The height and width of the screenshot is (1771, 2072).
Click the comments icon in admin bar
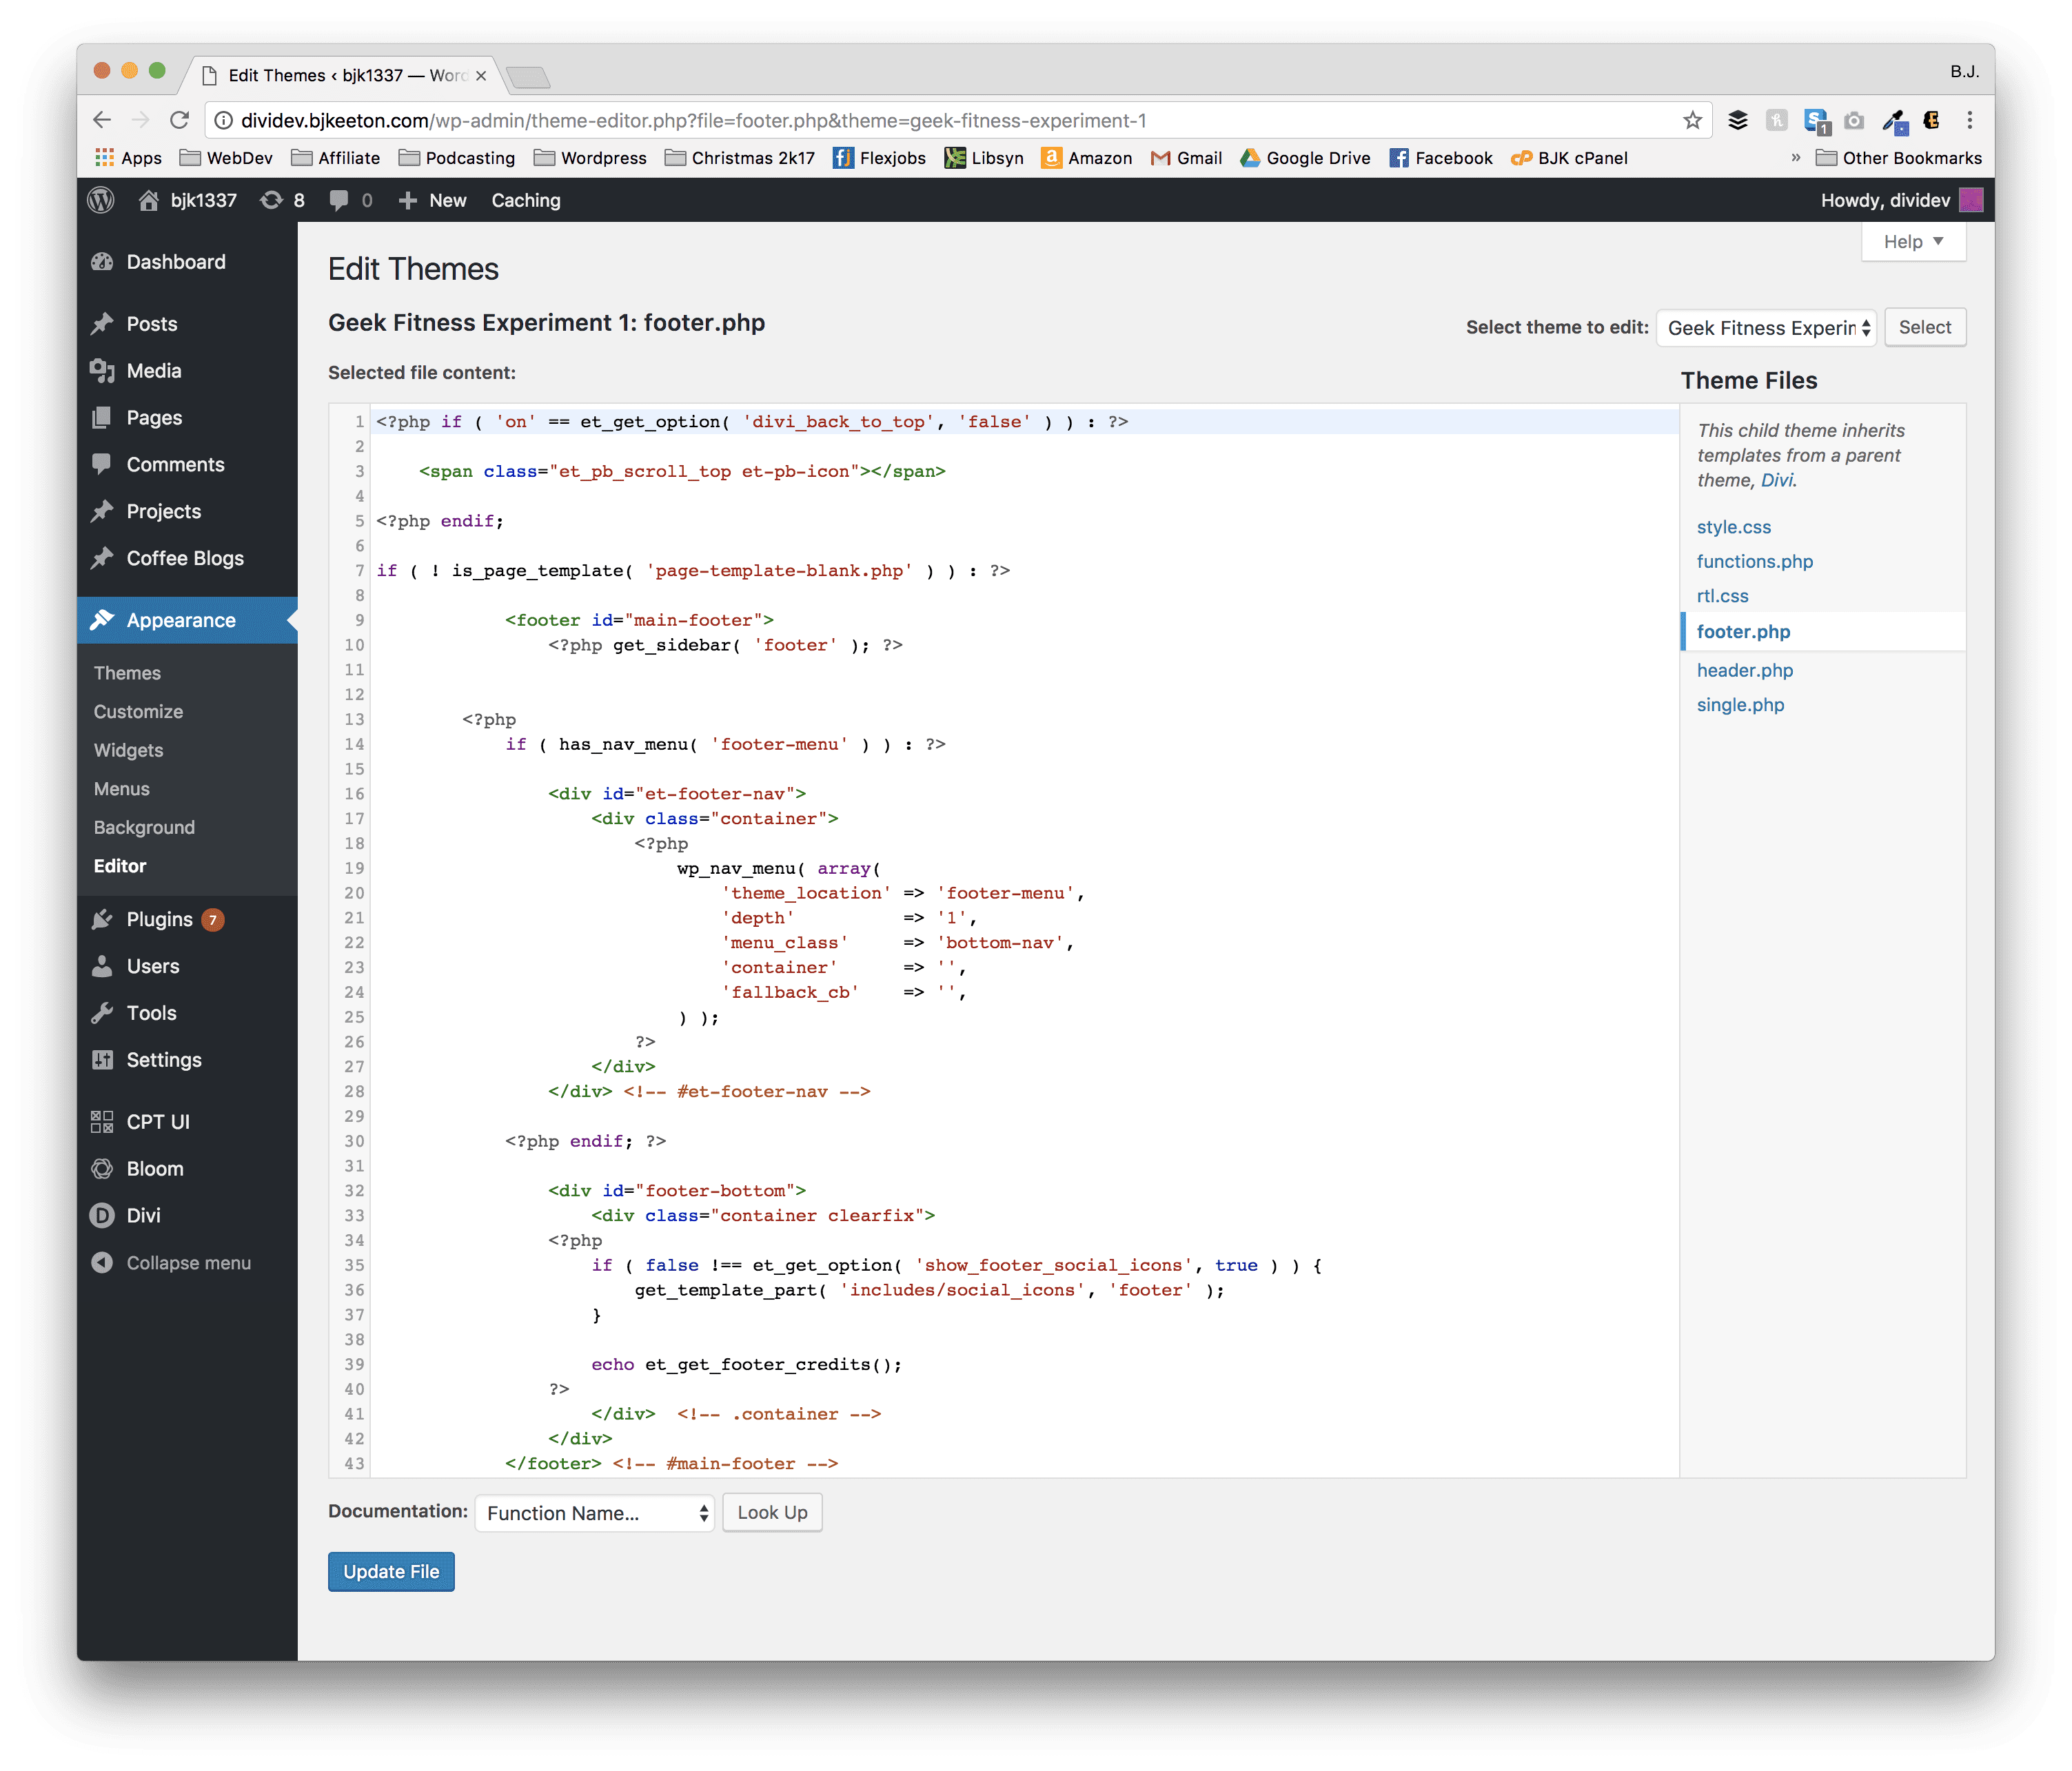334,202
